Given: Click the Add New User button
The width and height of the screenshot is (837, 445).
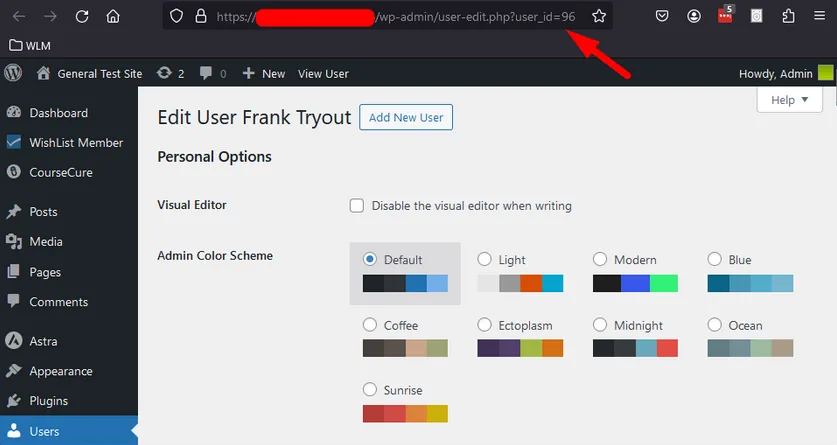Looking at the screenshot, I should 406,117.
